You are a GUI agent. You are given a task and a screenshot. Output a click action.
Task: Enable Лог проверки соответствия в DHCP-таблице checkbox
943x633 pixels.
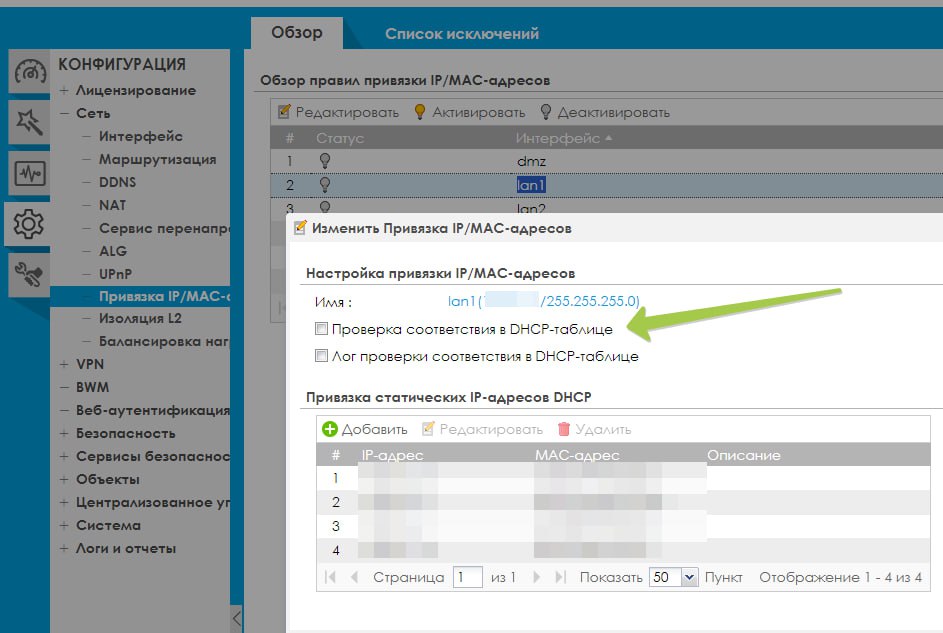click(321, 355)
